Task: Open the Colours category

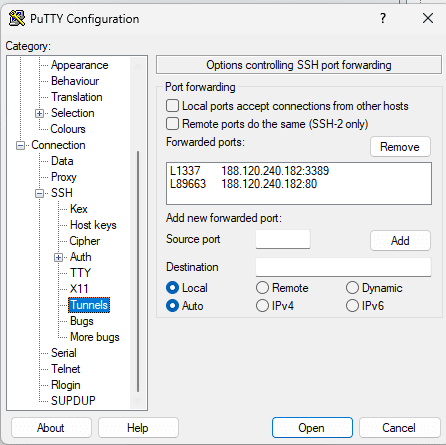Action: (68, 129)
